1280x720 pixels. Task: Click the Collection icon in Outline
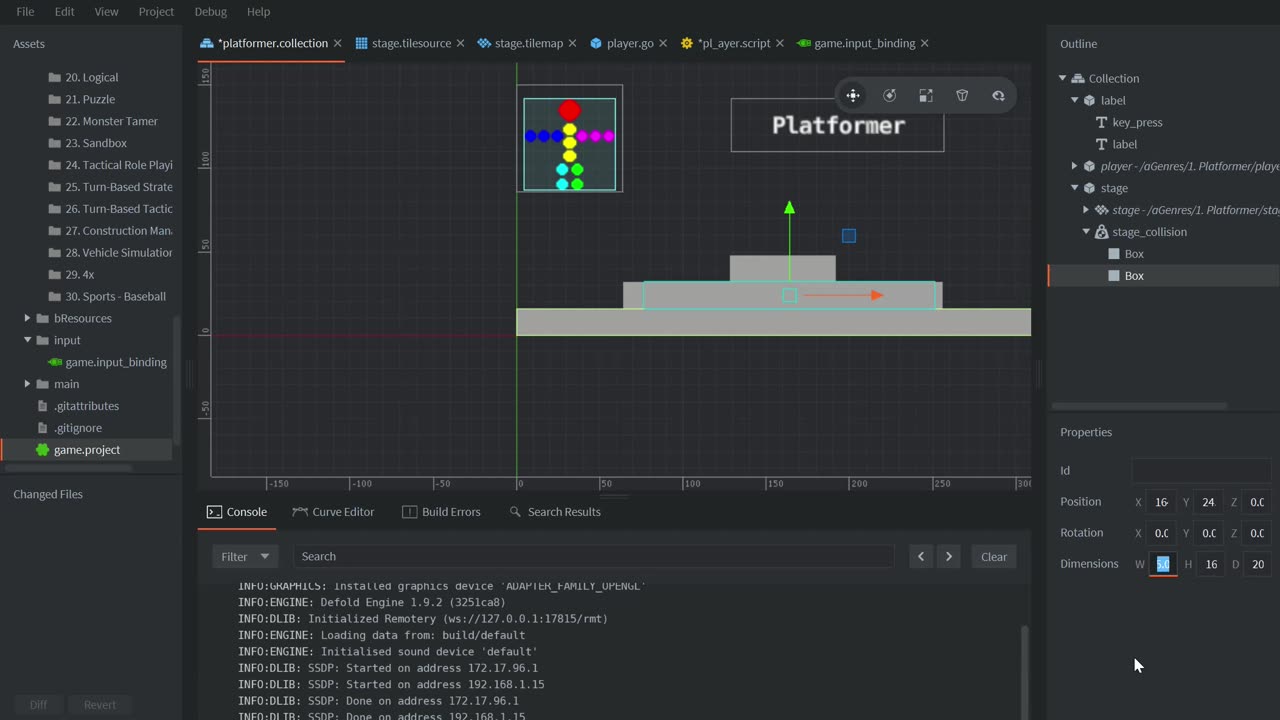point(1078,78)
